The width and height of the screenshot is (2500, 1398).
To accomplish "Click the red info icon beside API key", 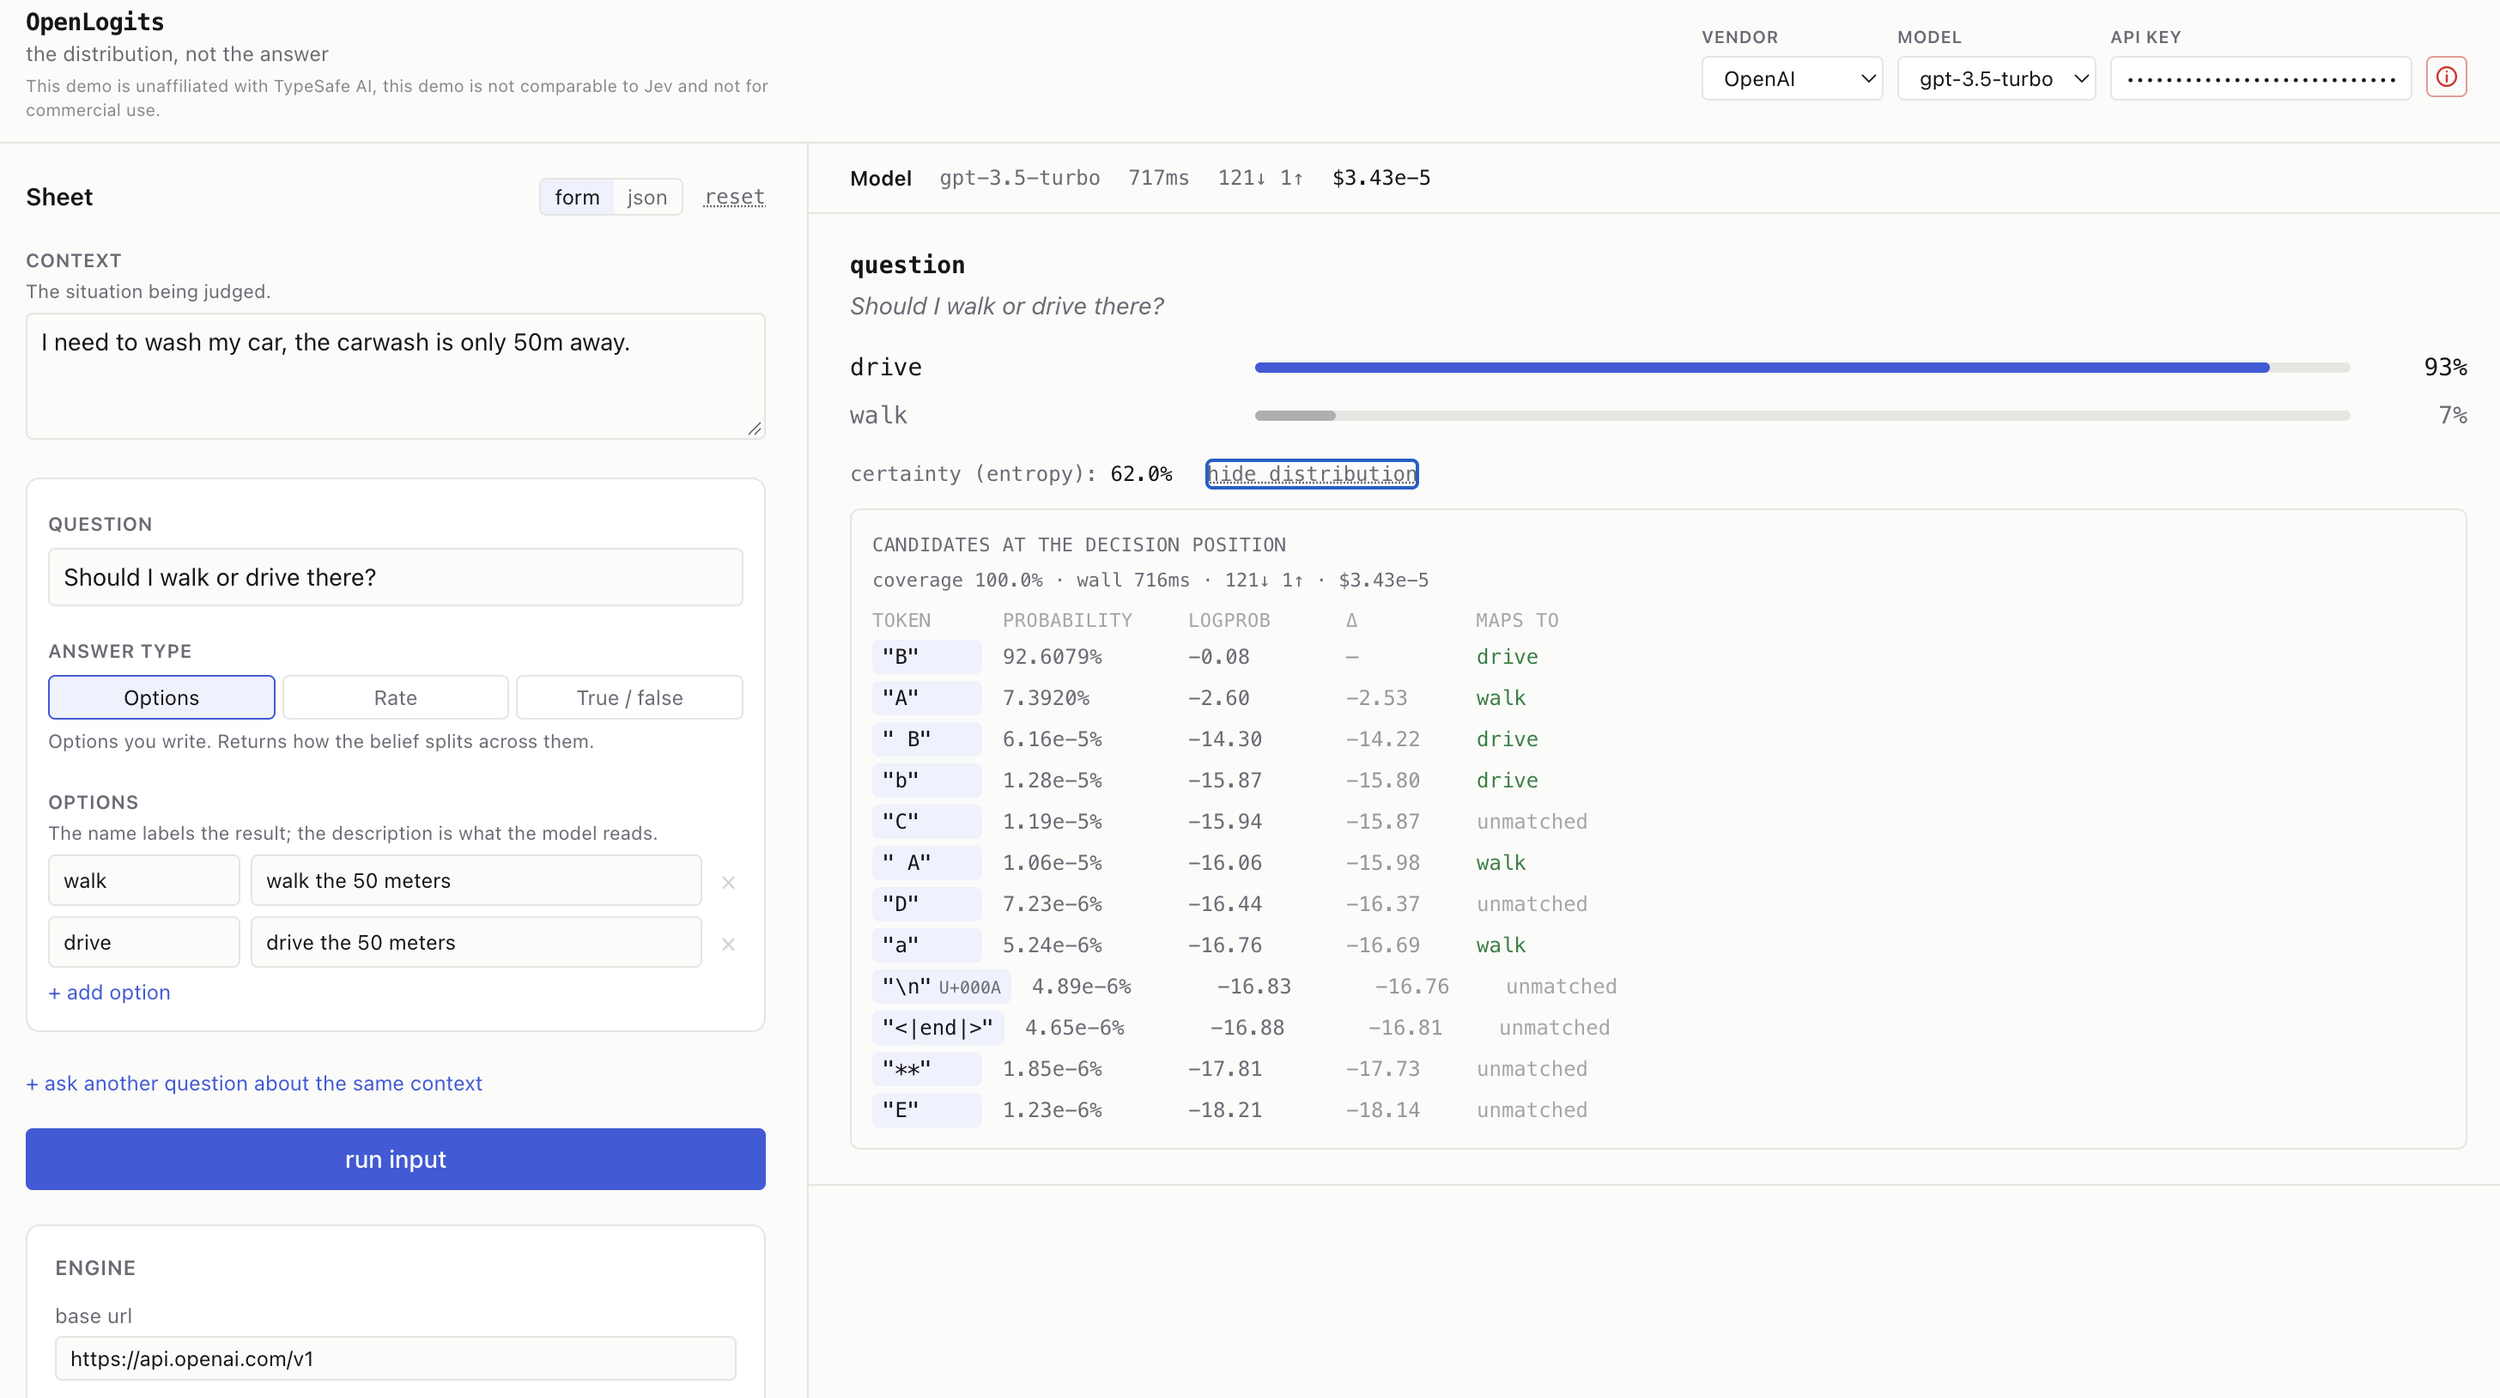I will click(2446, 78).
